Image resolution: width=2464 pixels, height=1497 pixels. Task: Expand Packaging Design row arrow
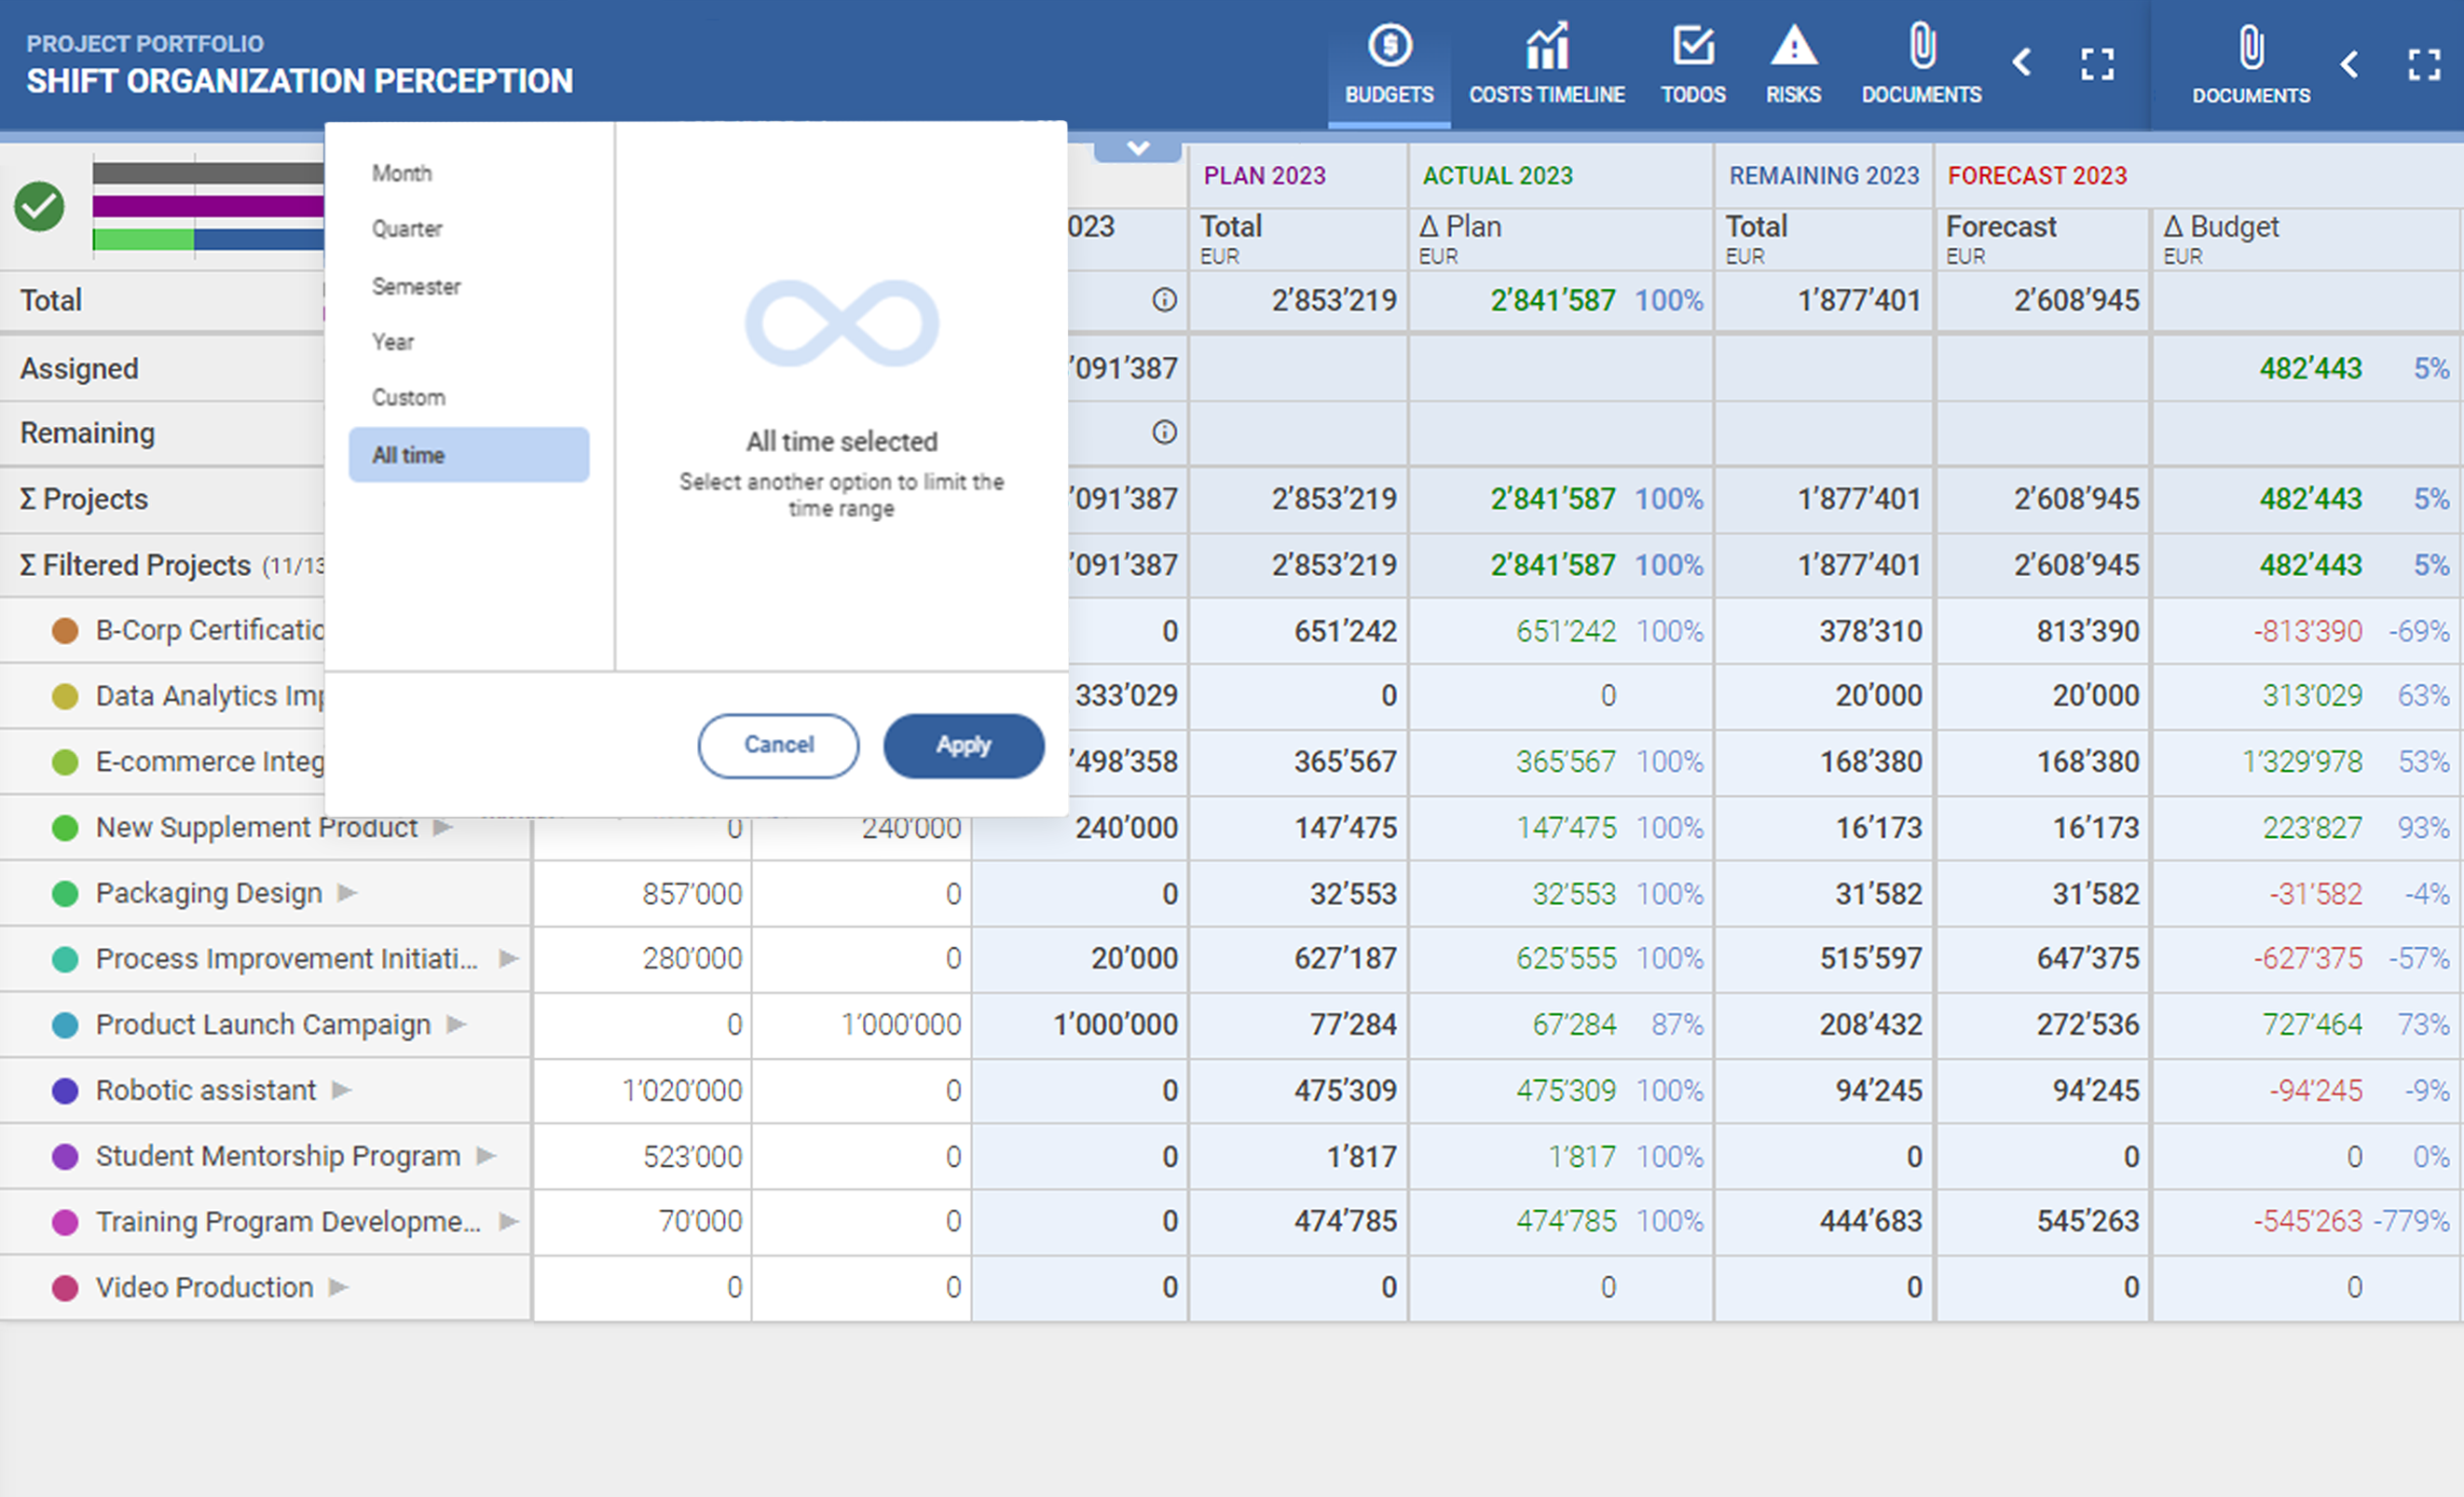pyautogui.click(x=346, y=893)
